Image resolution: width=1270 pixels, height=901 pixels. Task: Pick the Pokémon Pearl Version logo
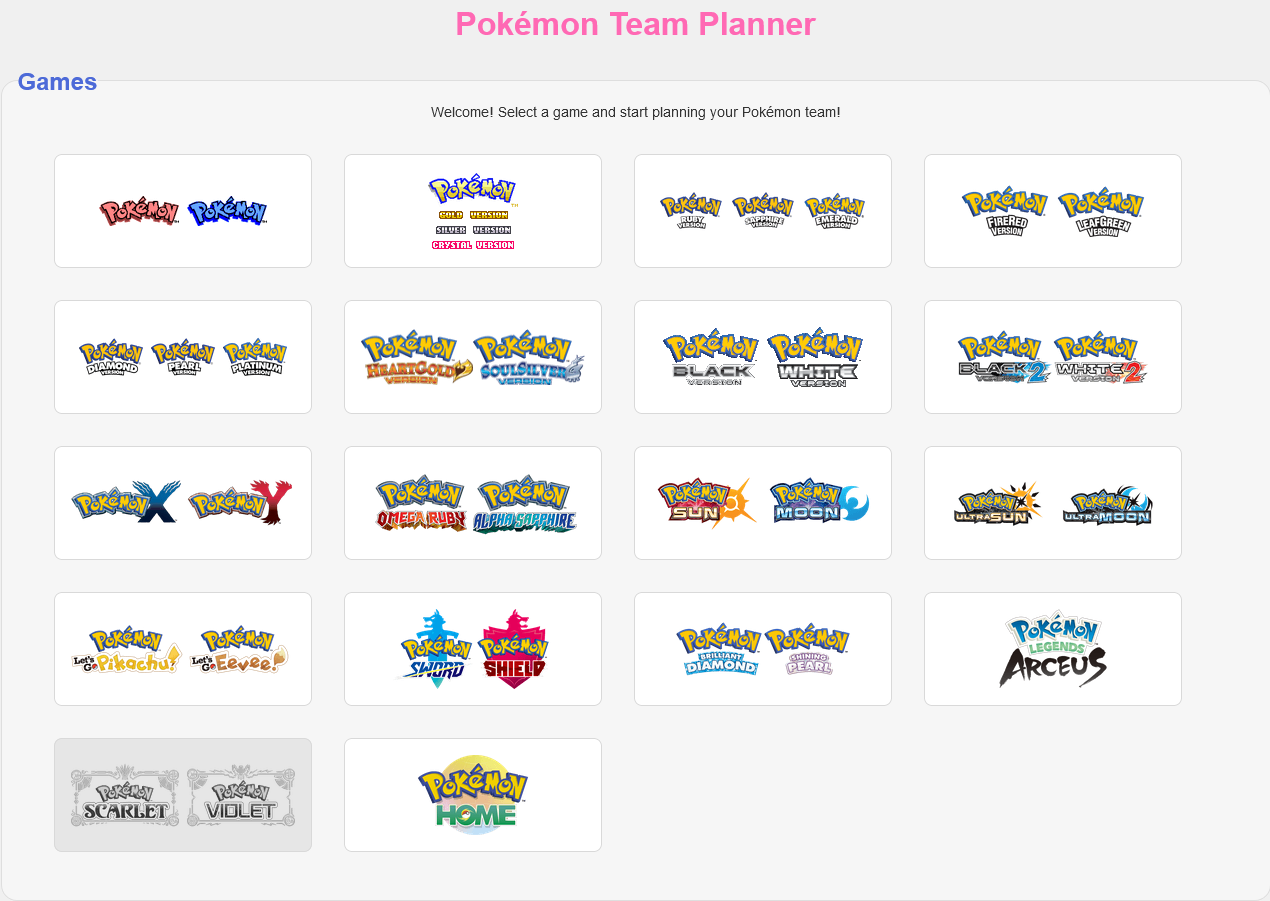pyautogui.click(x=183, y=357)
